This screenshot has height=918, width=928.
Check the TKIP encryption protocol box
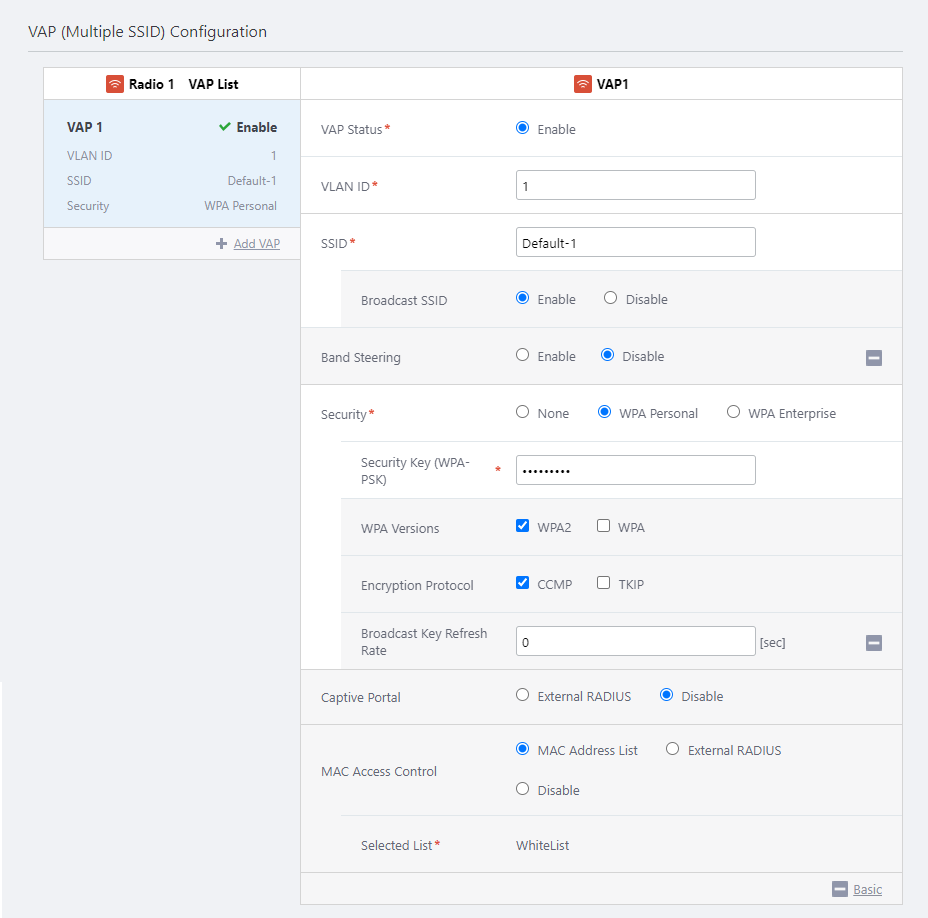(603, 583)
